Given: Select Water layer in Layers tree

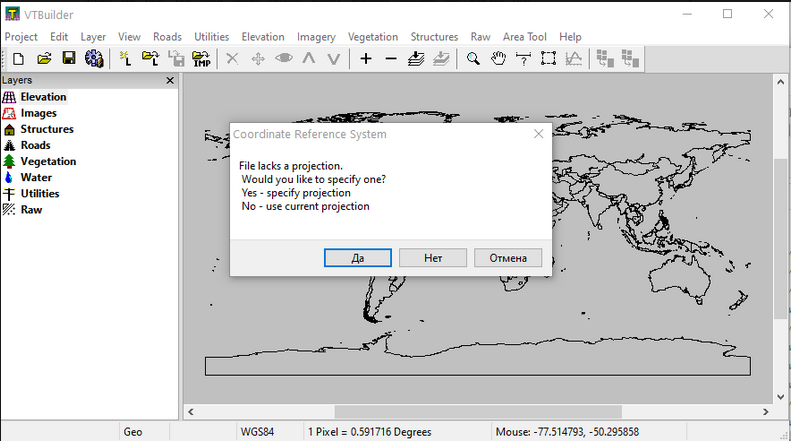Looking at the screenshot, I should coord(36,177).
